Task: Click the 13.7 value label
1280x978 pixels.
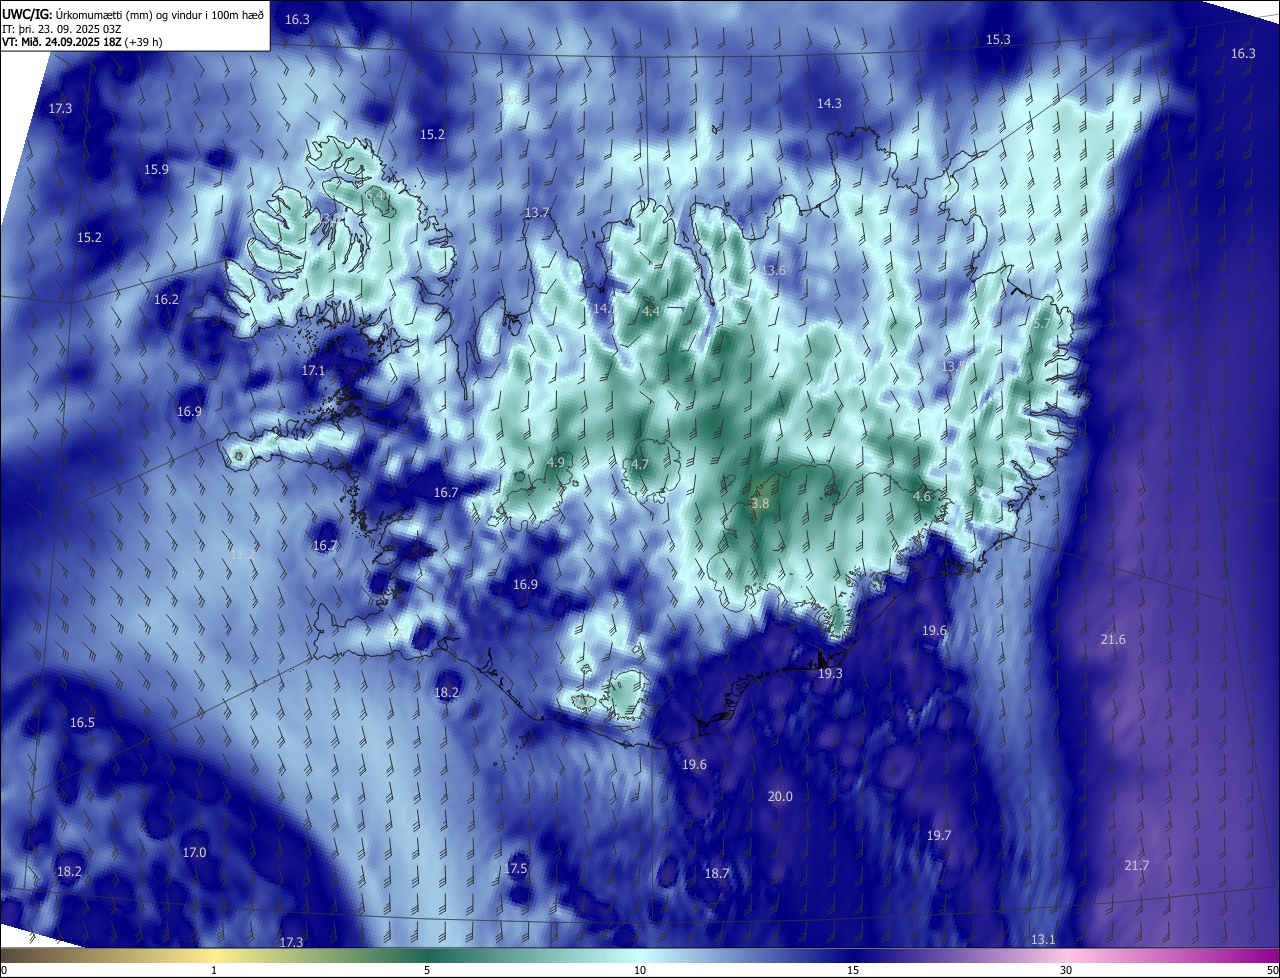Action: [x=537, y=212]
